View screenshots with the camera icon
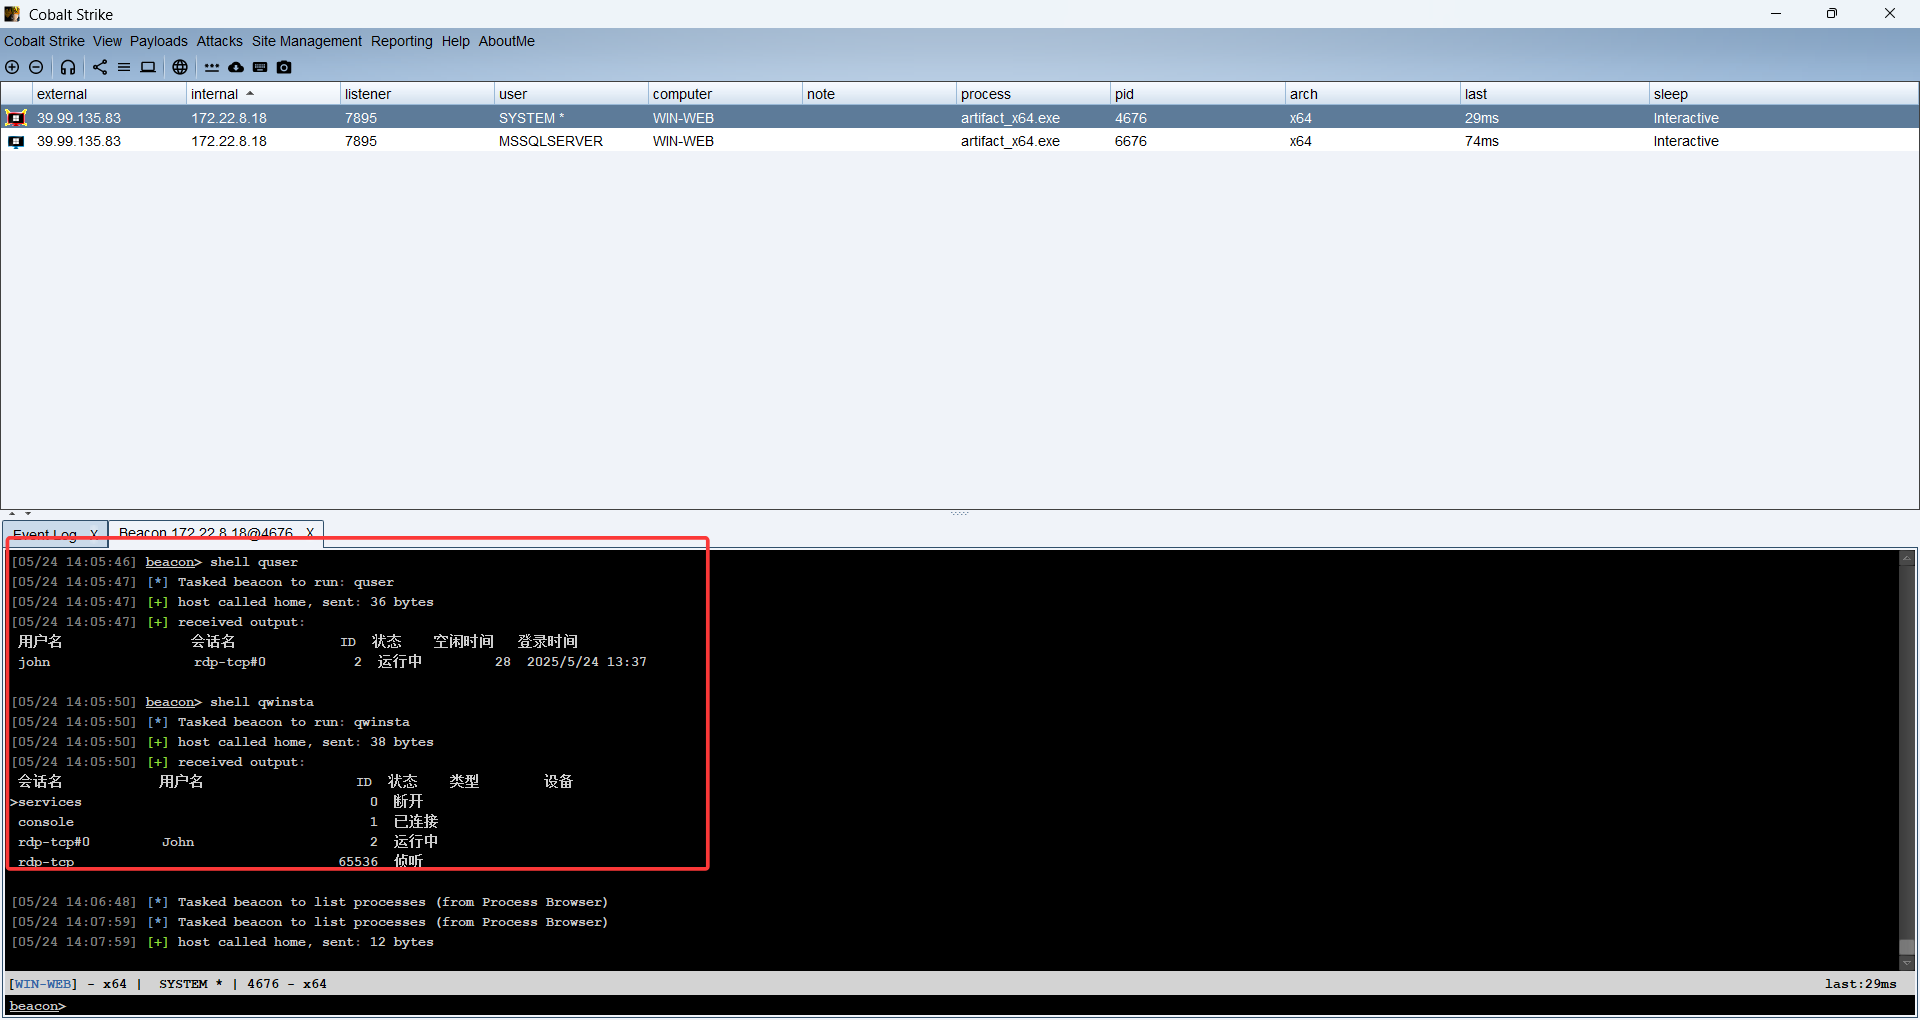Viewport: 1920px width, 1020px height. (x=284, y=67)
